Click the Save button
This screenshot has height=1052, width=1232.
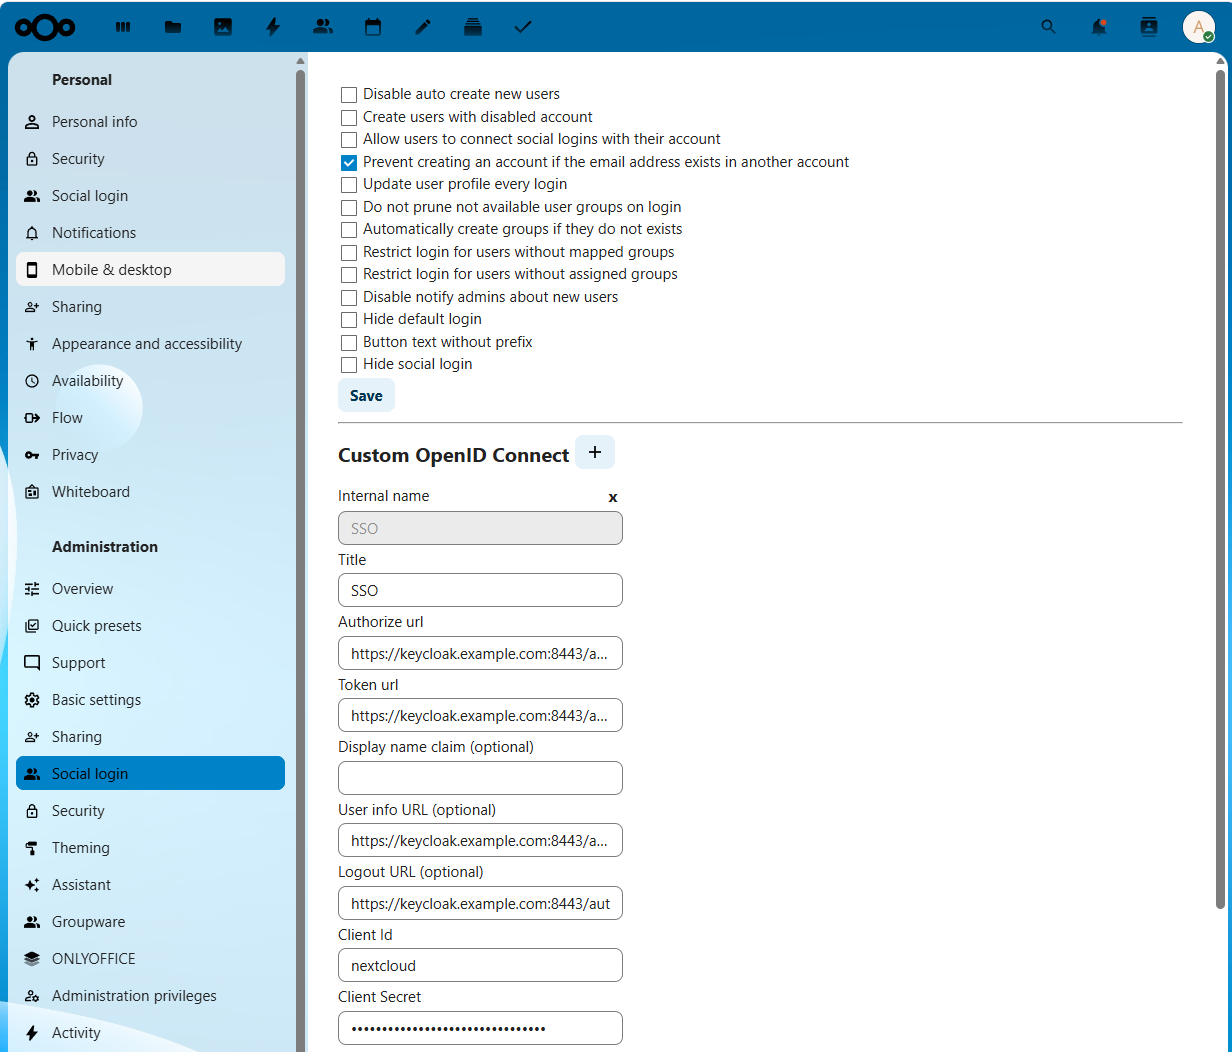click(366, 395)
